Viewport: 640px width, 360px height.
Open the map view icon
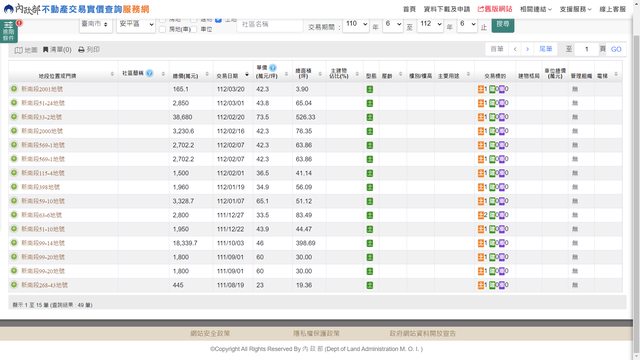18,50
